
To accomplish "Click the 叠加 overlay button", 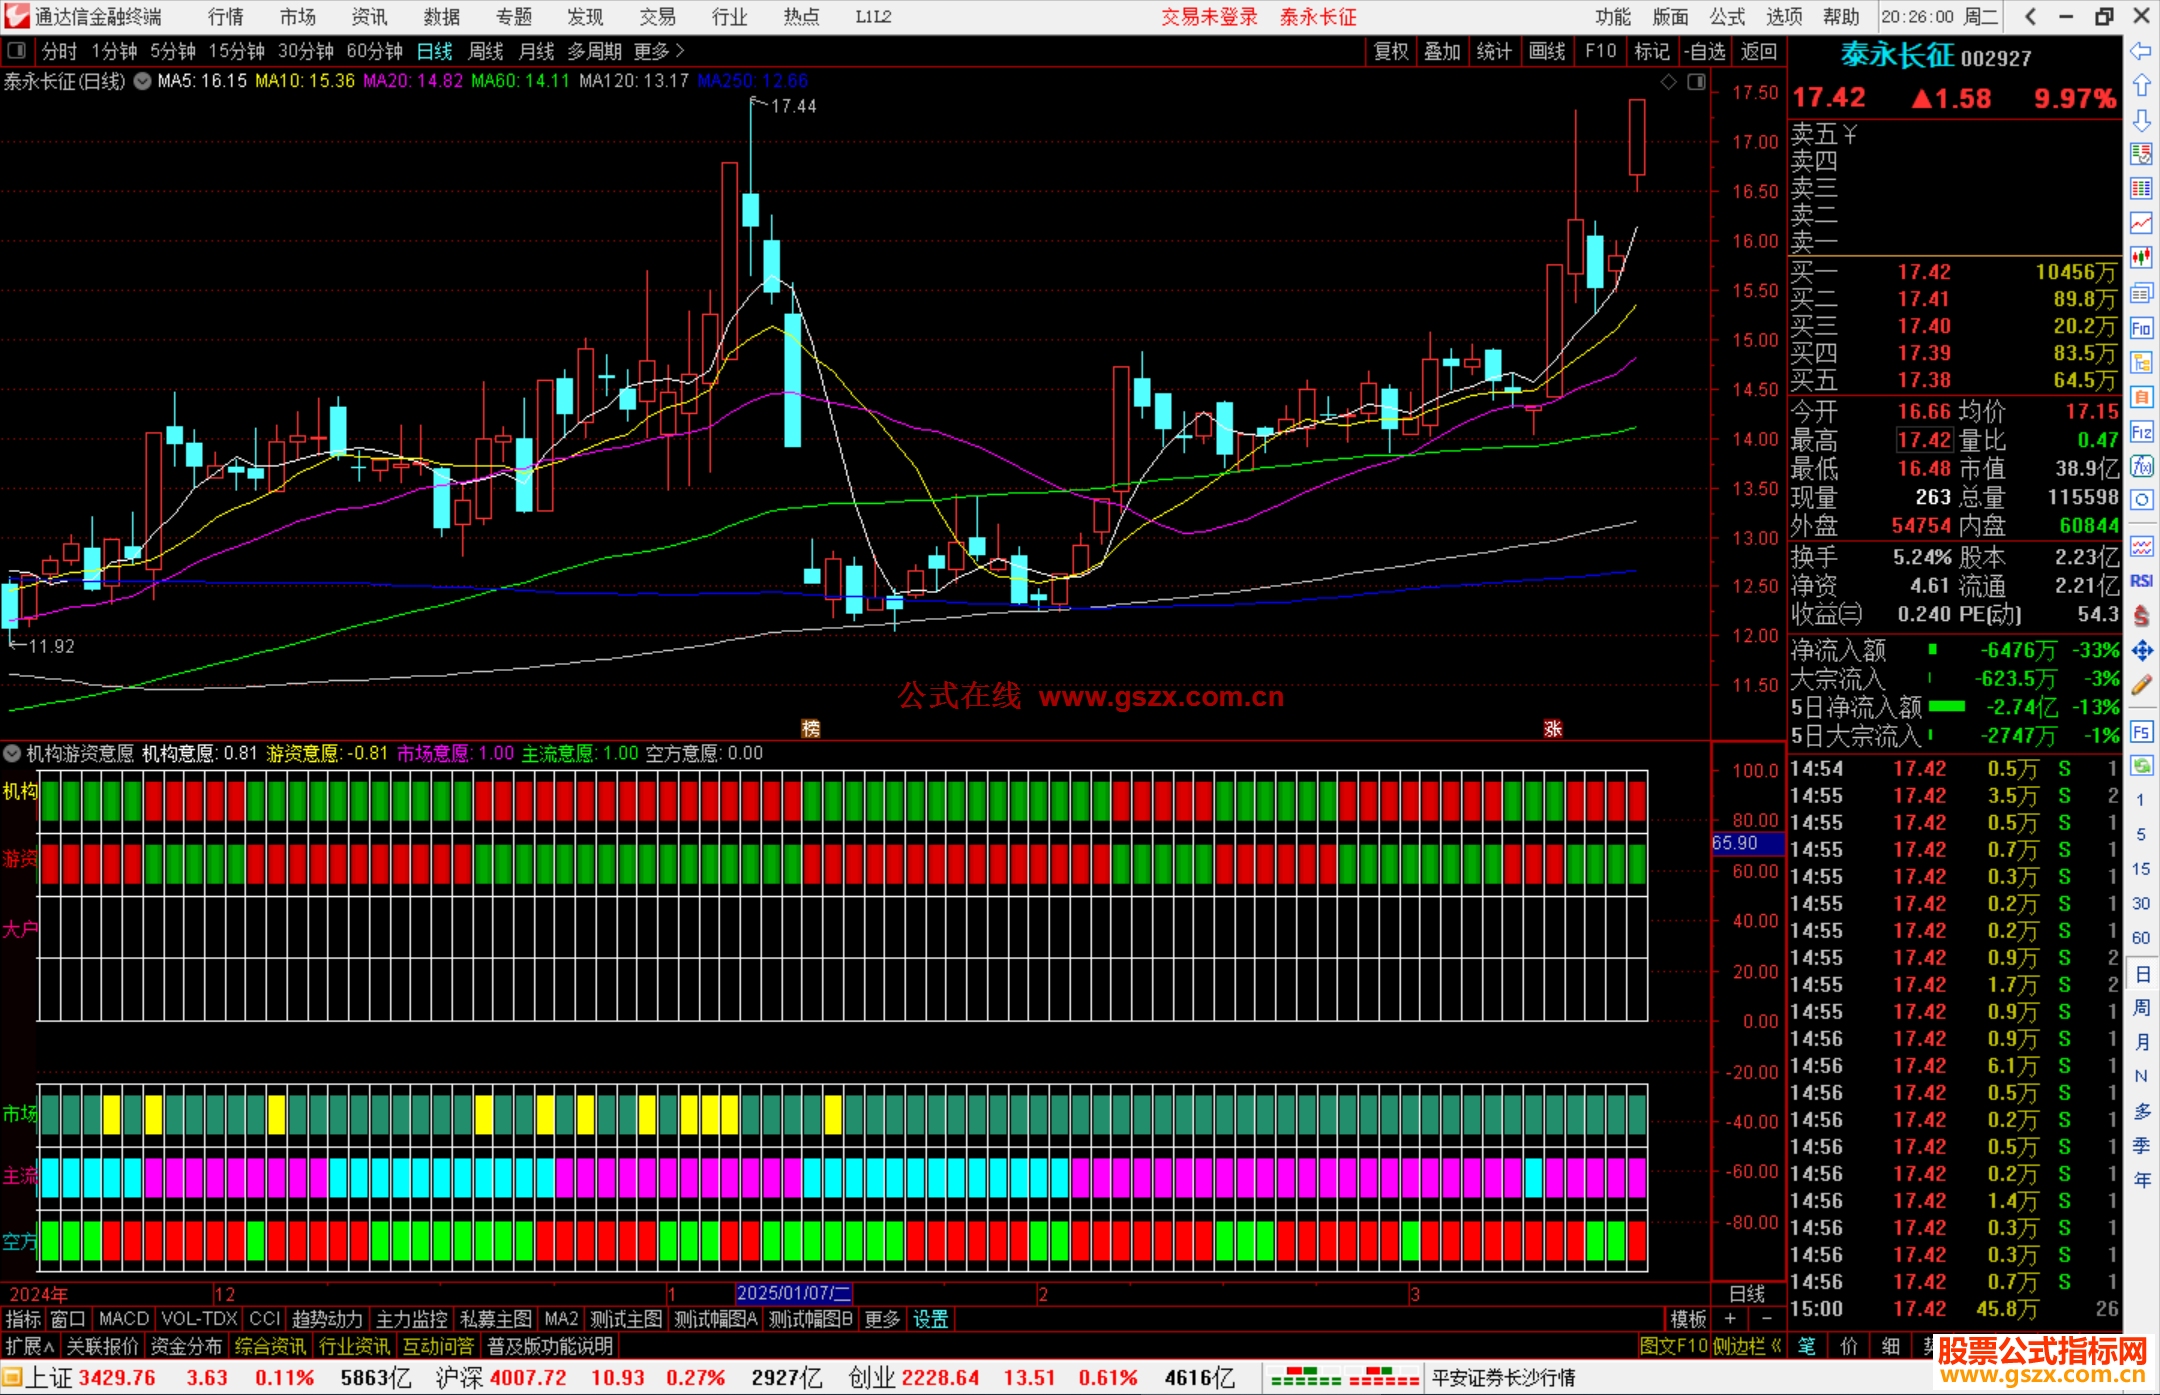I will tap(1442, 51).
